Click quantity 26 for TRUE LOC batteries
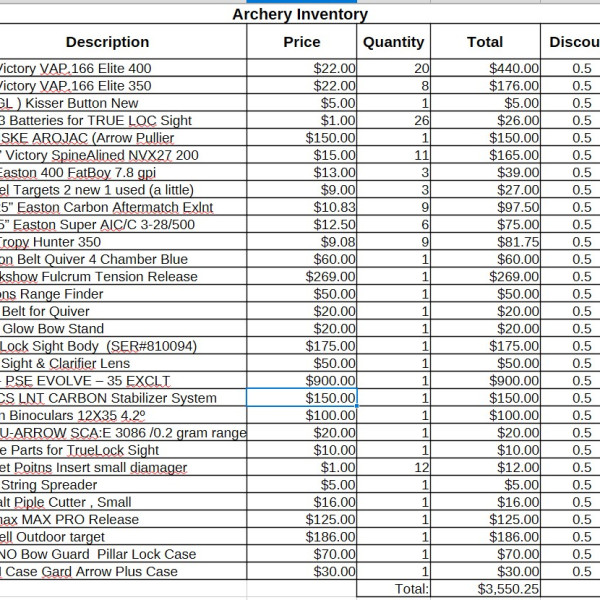The image size is (600, 600). [x=393, y=121]
